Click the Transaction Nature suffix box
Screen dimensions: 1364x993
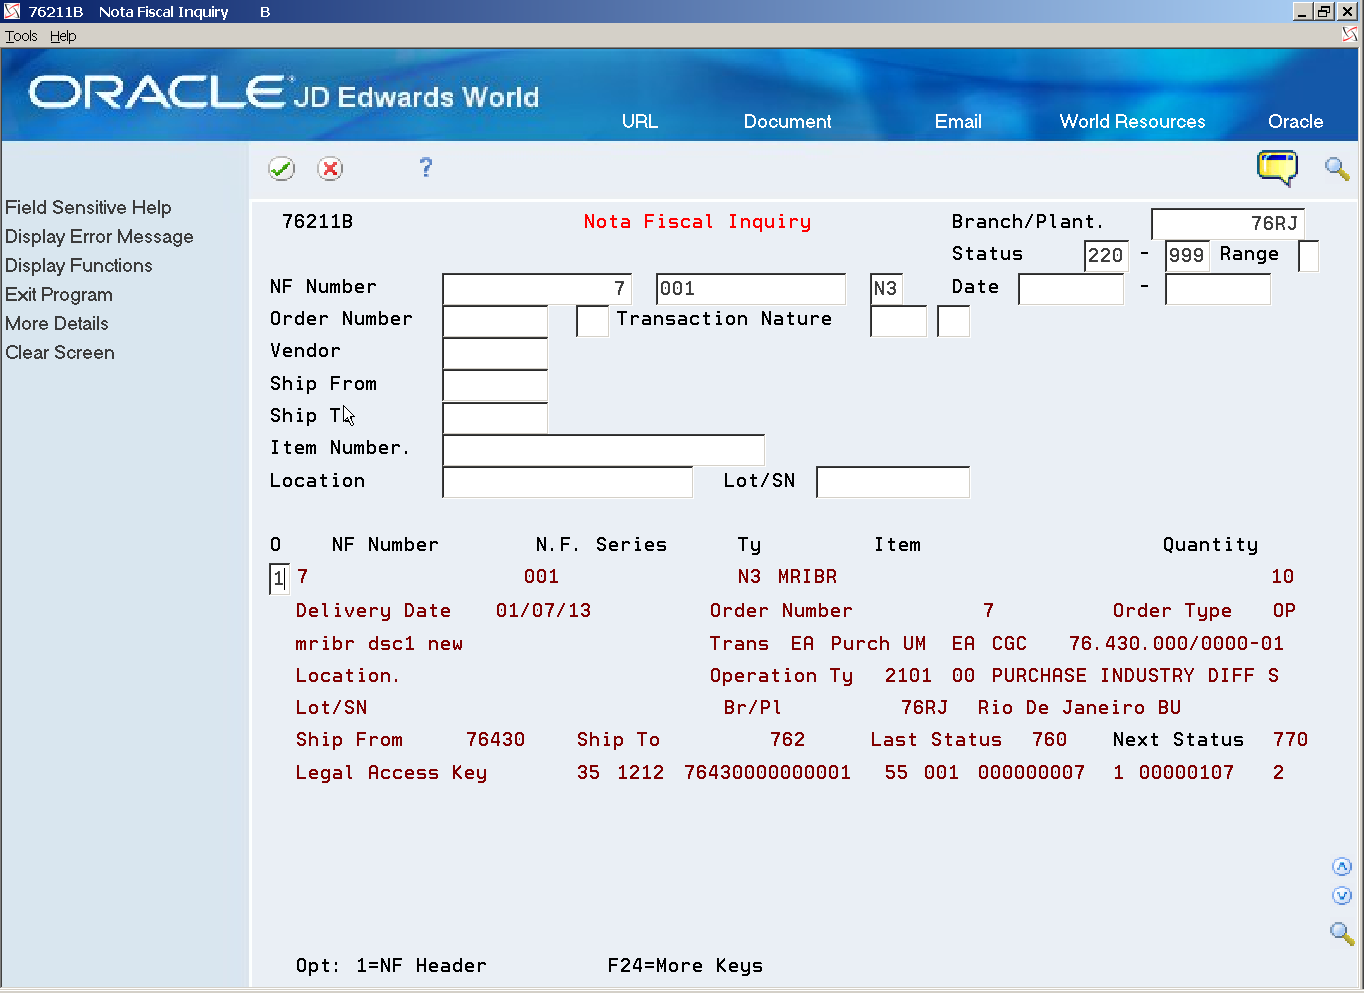[x=953, y=320]
